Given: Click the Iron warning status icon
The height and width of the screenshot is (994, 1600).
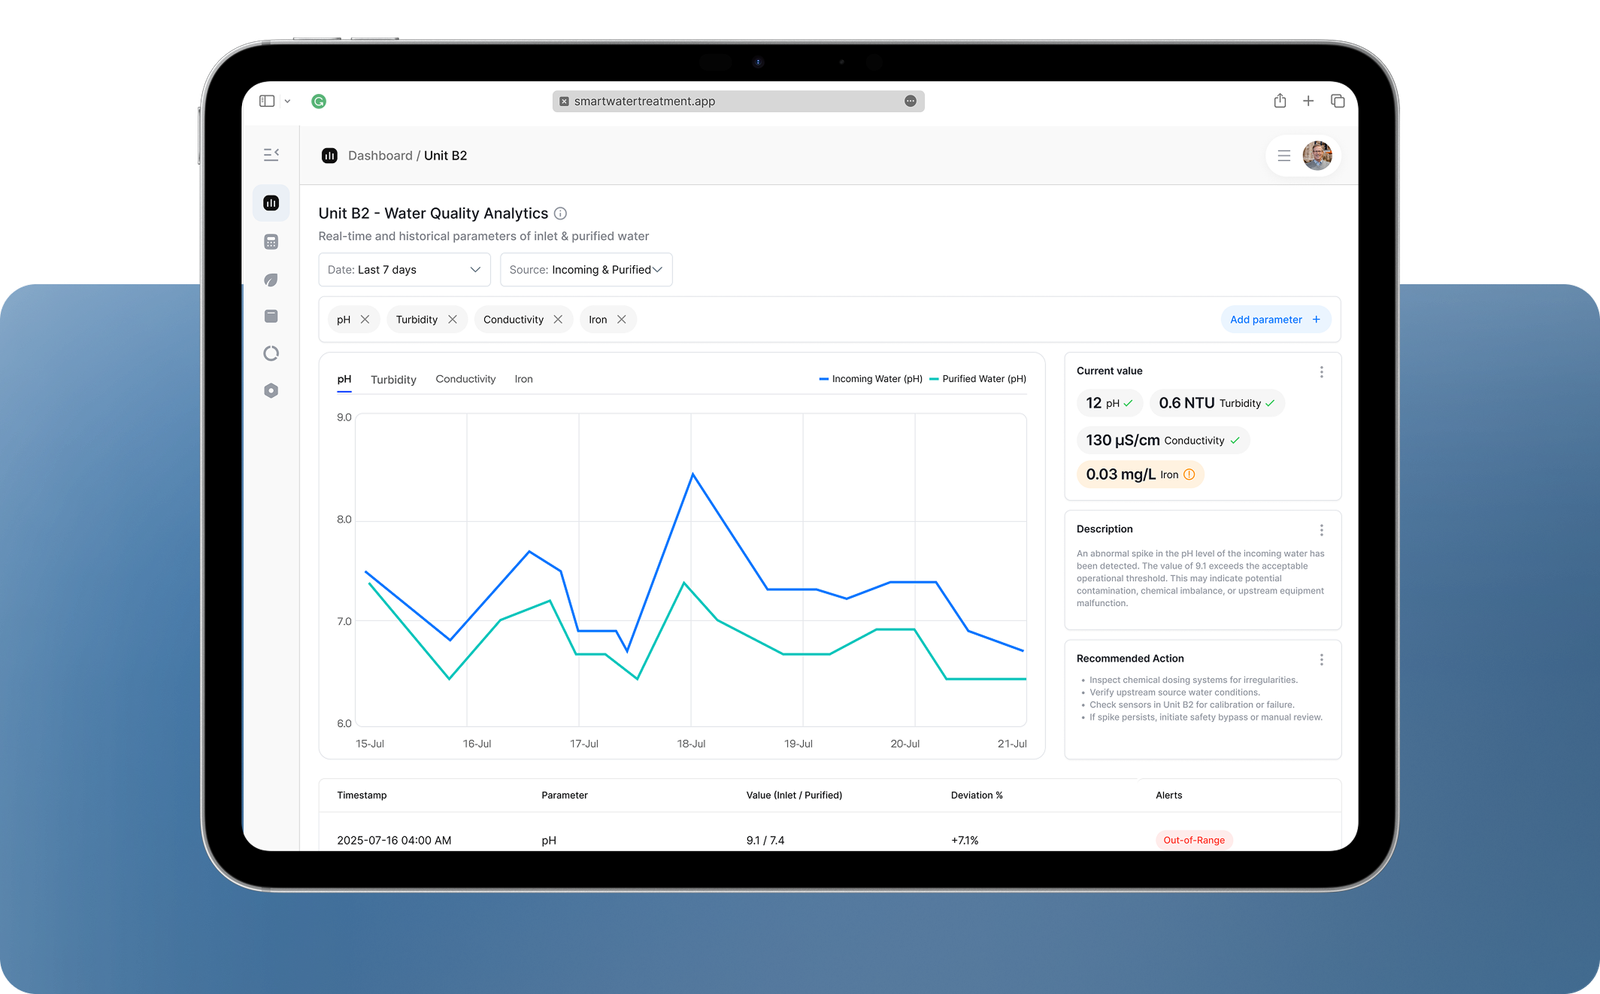Looking at the screenshot, I should (x=1189, y=475).
